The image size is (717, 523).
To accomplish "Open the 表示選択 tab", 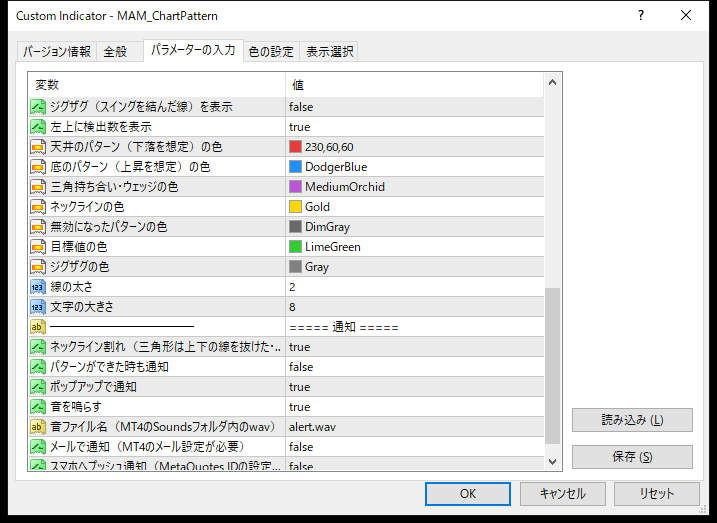I will pyautogui.click(x=329, y=51).
